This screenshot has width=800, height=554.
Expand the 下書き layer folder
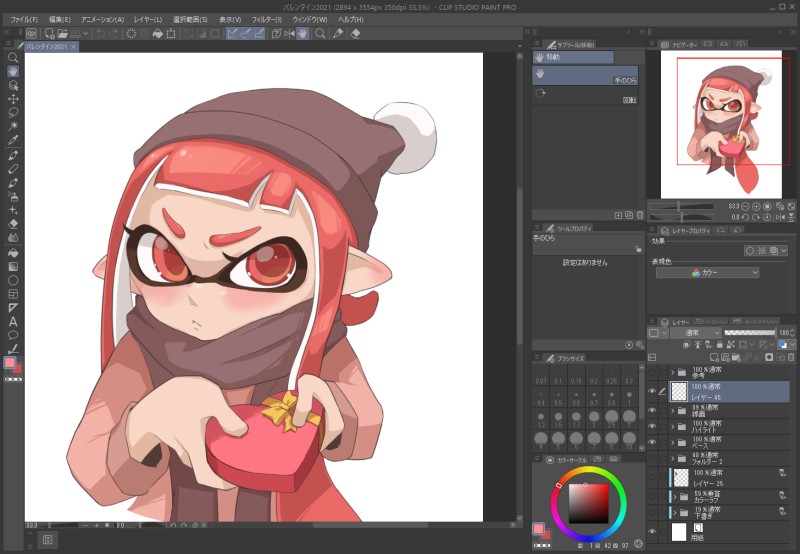point(675,512)
